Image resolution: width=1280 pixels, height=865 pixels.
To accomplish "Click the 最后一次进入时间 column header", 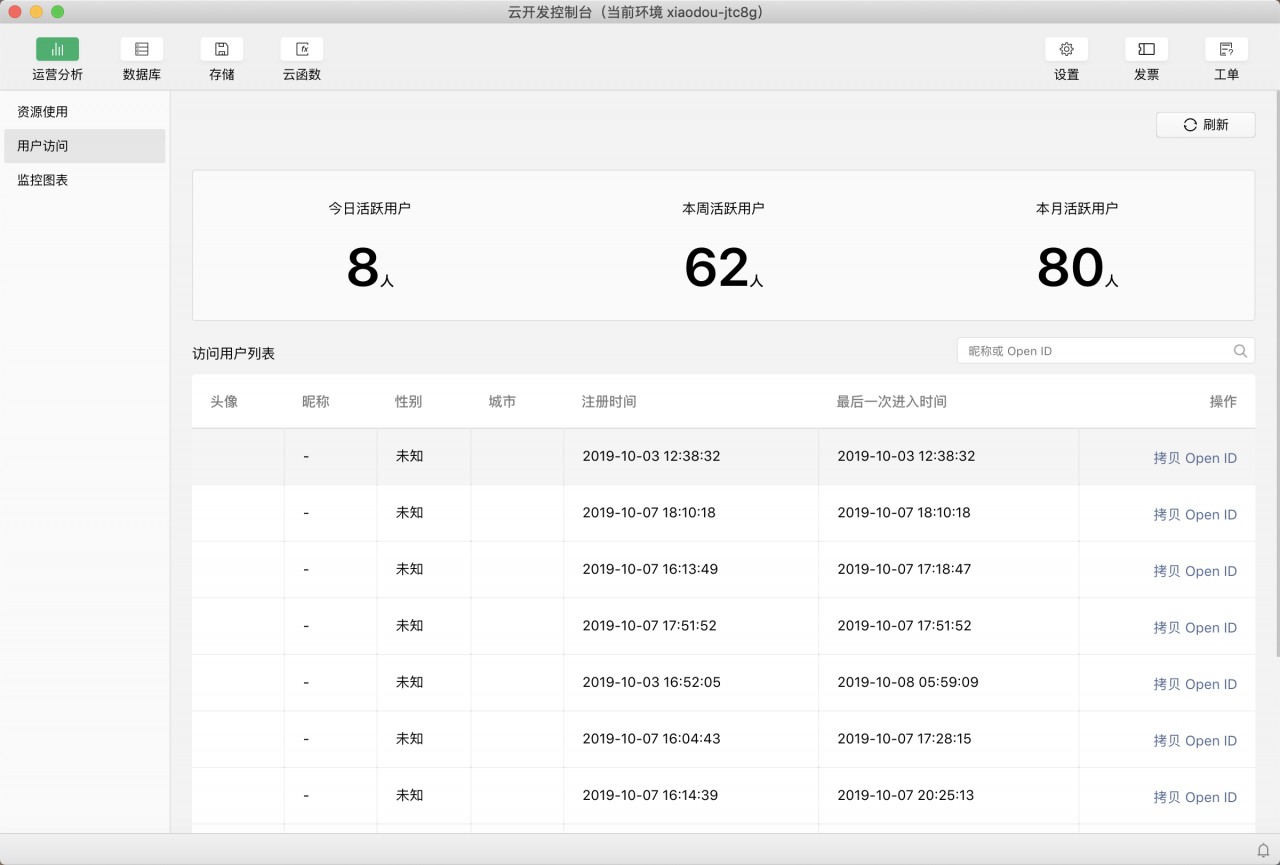I will coord(891,402).
